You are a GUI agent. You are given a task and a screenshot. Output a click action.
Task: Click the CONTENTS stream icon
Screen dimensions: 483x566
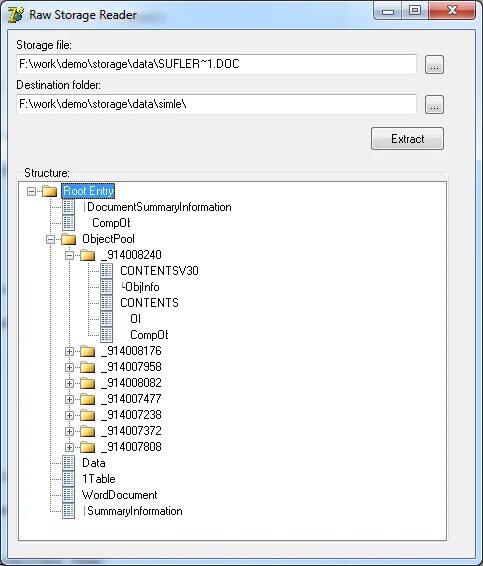click(x=106, y=303)
